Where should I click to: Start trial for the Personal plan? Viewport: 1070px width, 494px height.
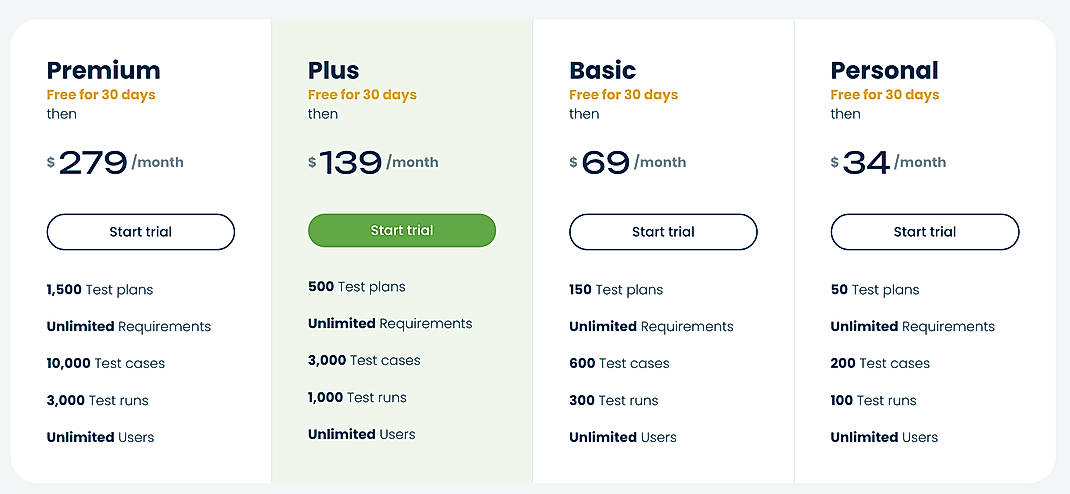(924, 232)
